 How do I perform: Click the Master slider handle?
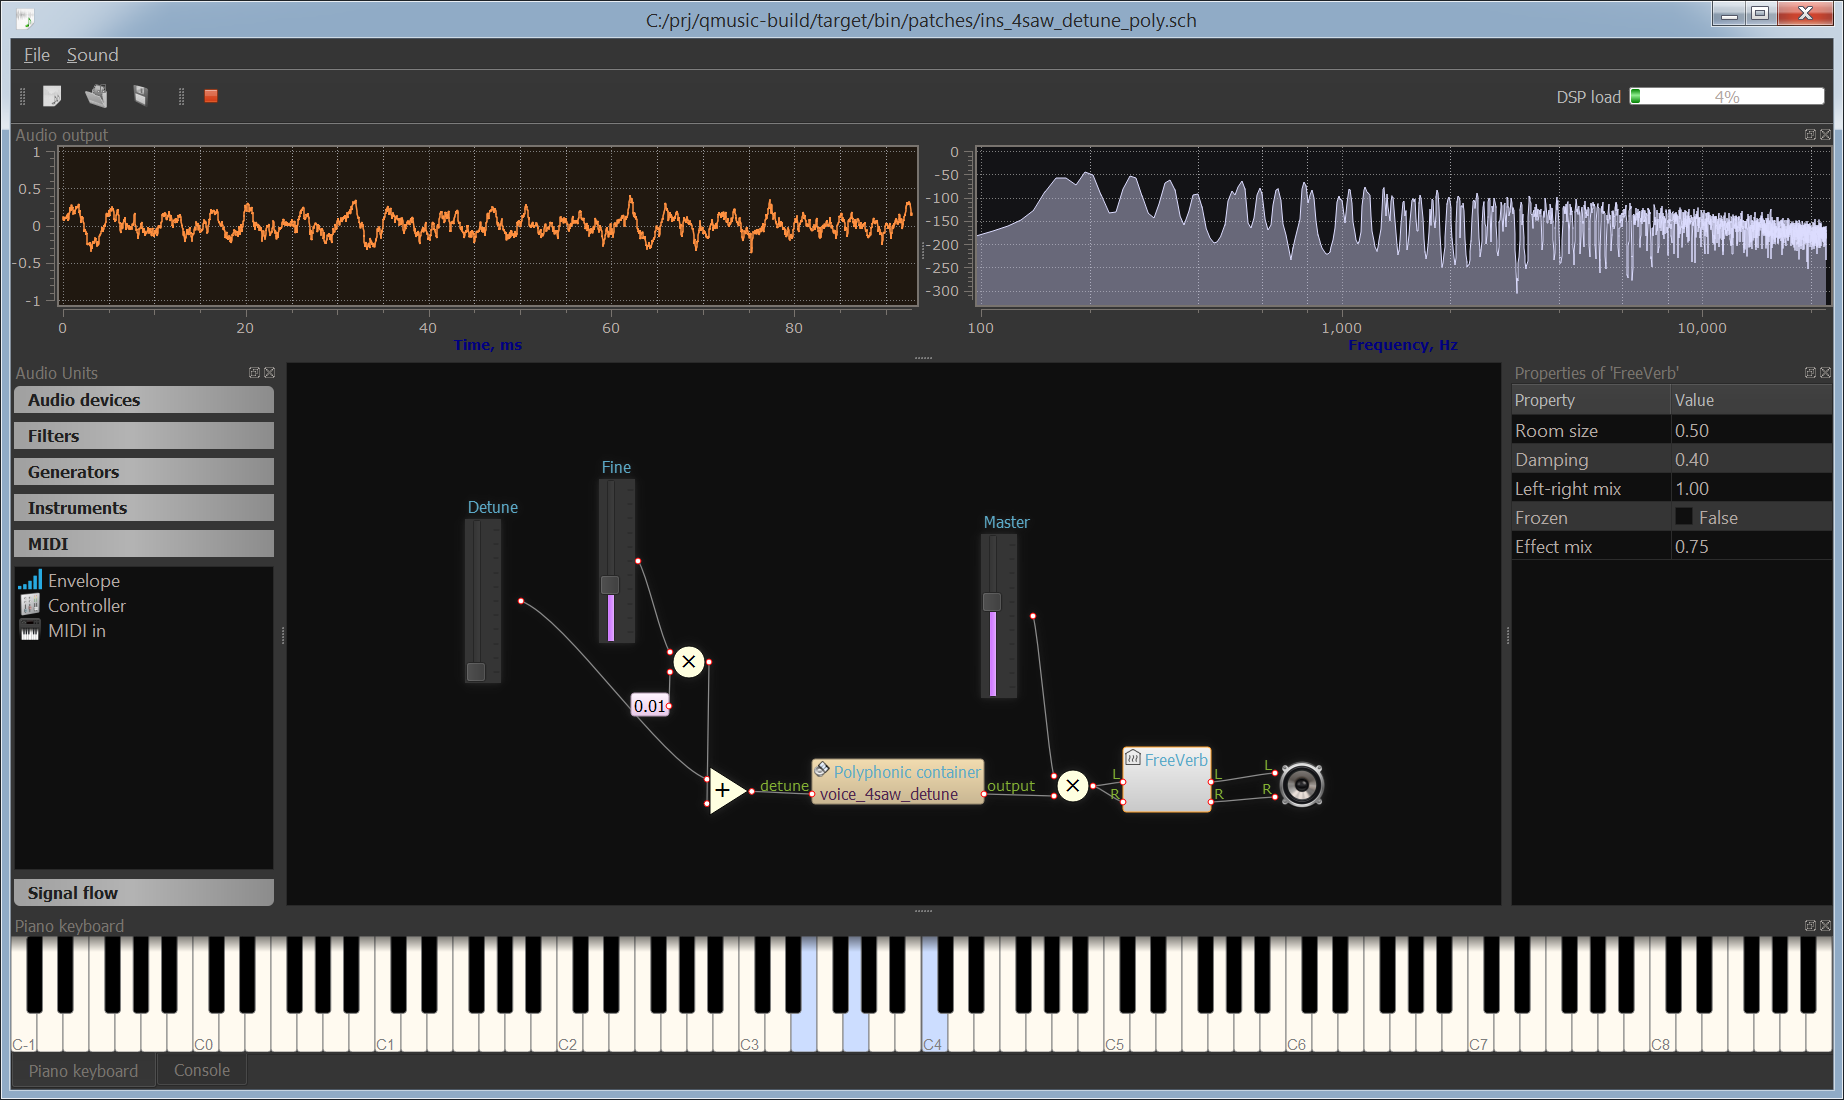pos(992,602)
